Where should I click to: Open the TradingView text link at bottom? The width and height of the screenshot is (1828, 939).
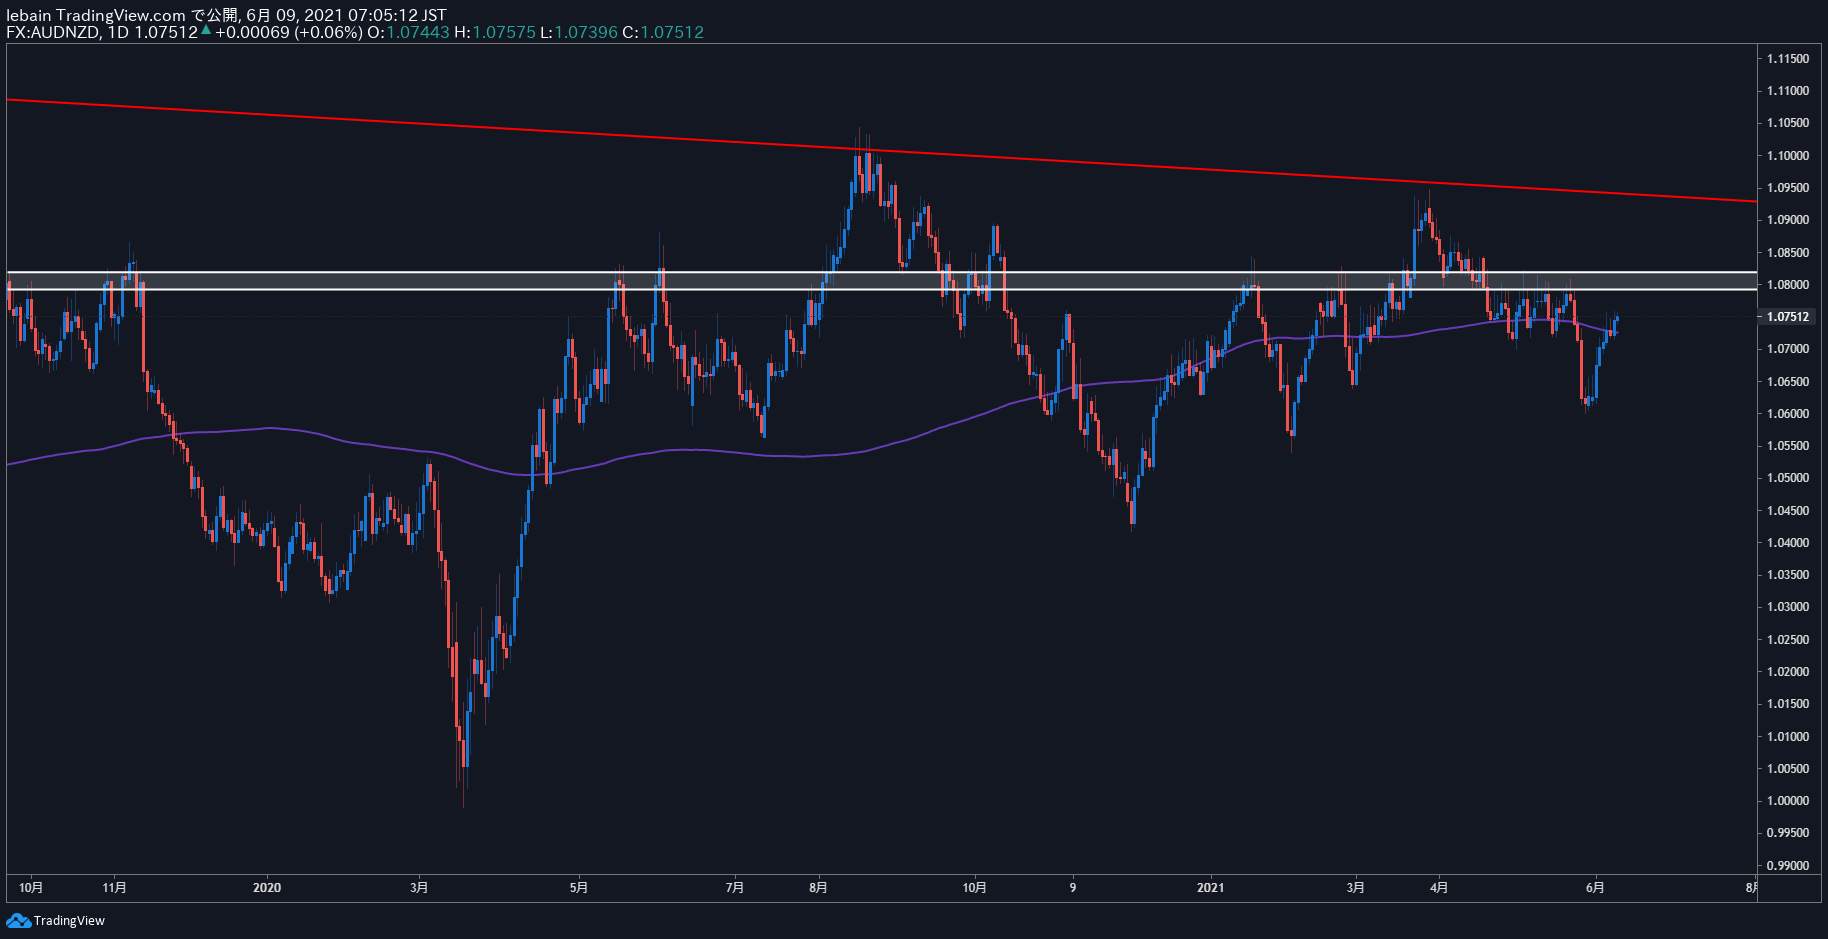tap(69, 920)
